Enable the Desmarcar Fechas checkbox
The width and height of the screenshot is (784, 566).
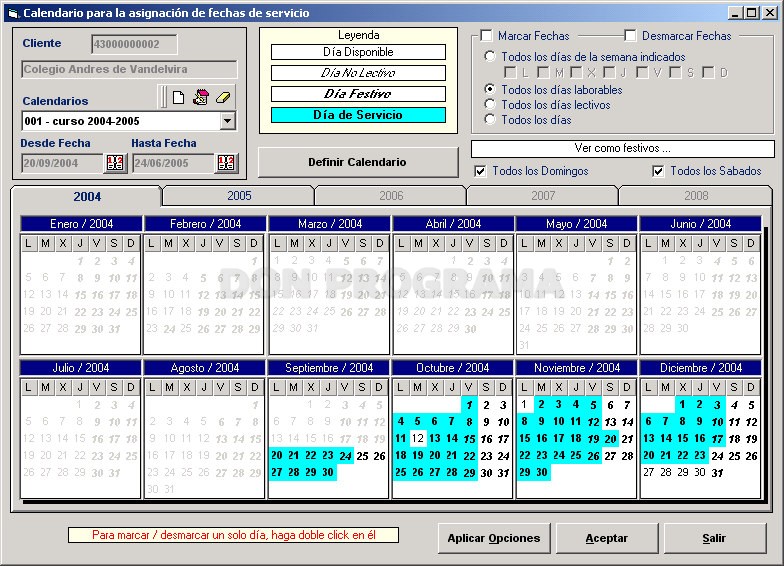point(630,36)
